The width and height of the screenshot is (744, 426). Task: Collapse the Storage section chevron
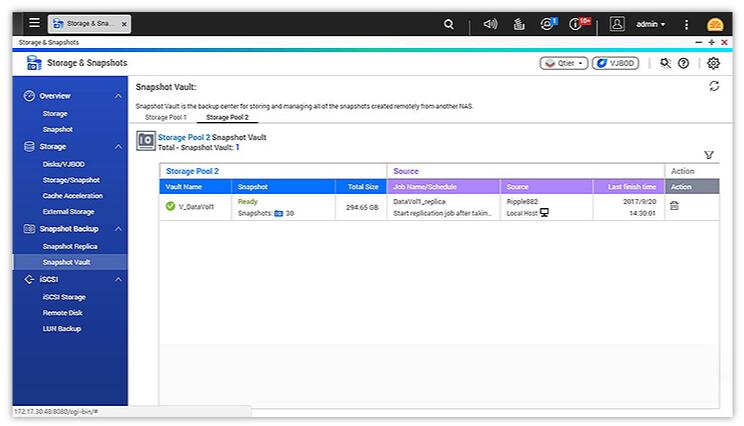[118, 147]
